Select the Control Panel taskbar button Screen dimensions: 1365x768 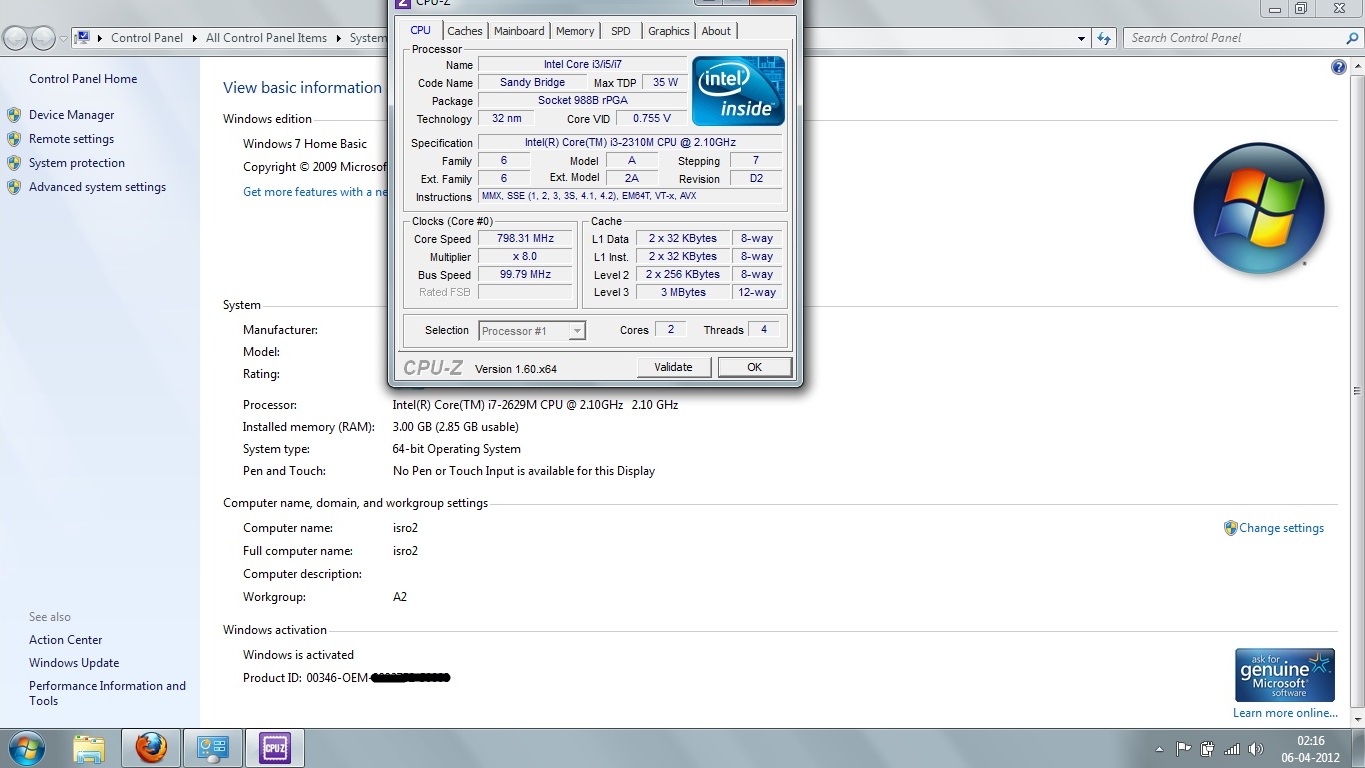(x=212, y=748)
